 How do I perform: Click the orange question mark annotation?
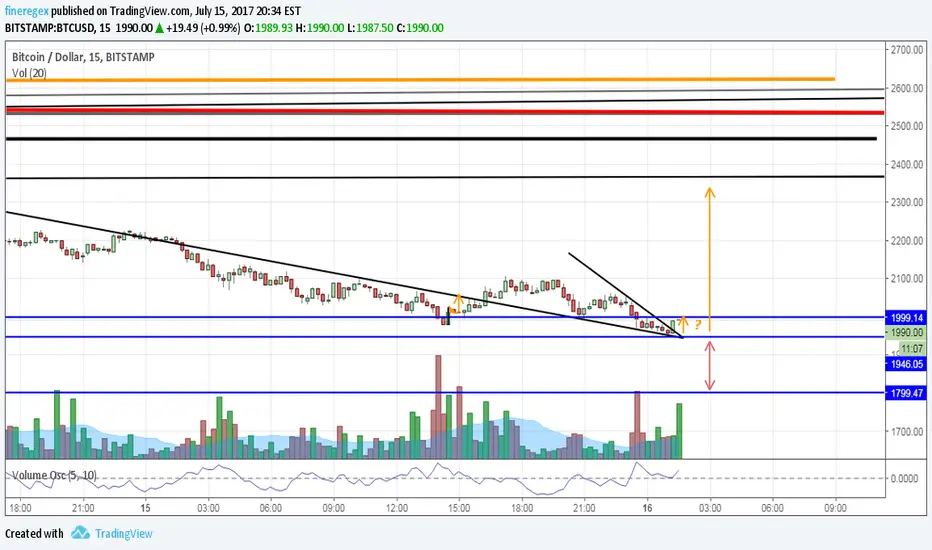pyautogui.click(x=698, y=325)
